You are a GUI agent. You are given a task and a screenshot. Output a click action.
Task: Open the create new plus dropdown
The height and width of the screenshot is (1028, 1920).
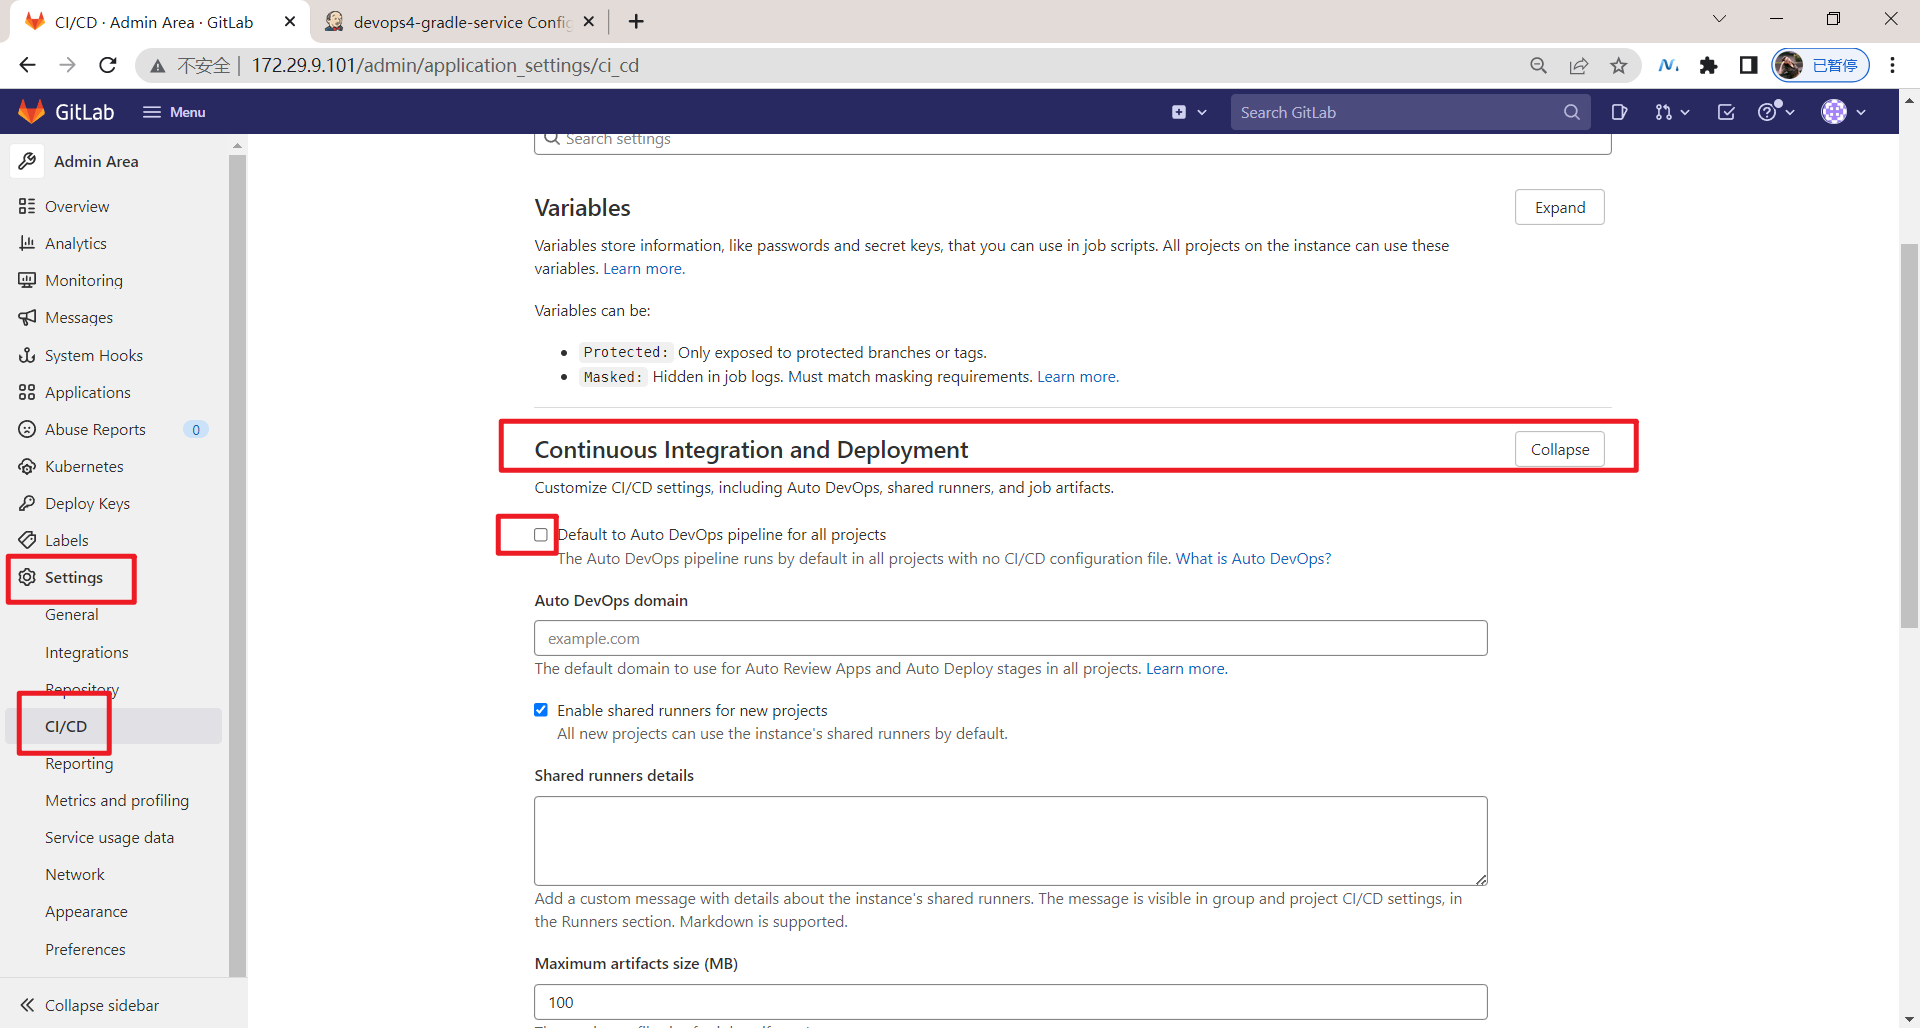[x=1189, y=112]
